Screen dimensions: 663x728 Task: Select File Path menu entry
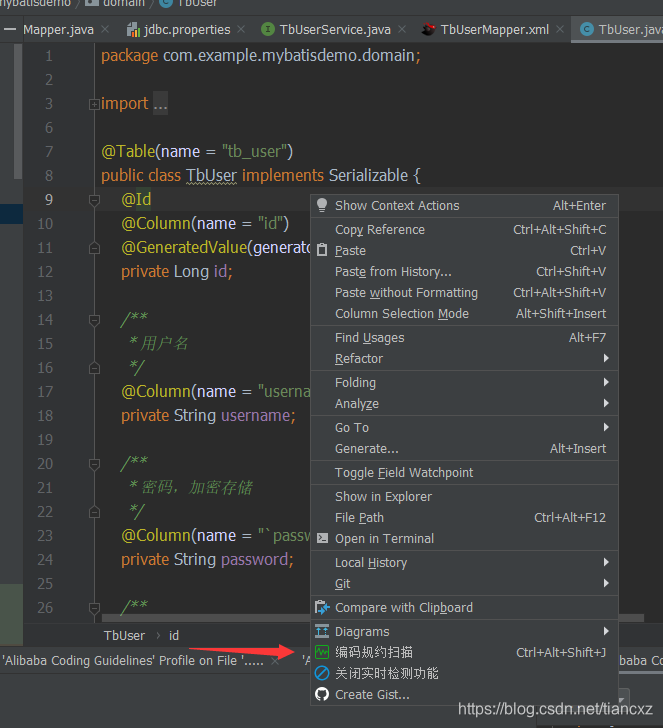pos(464,517)
